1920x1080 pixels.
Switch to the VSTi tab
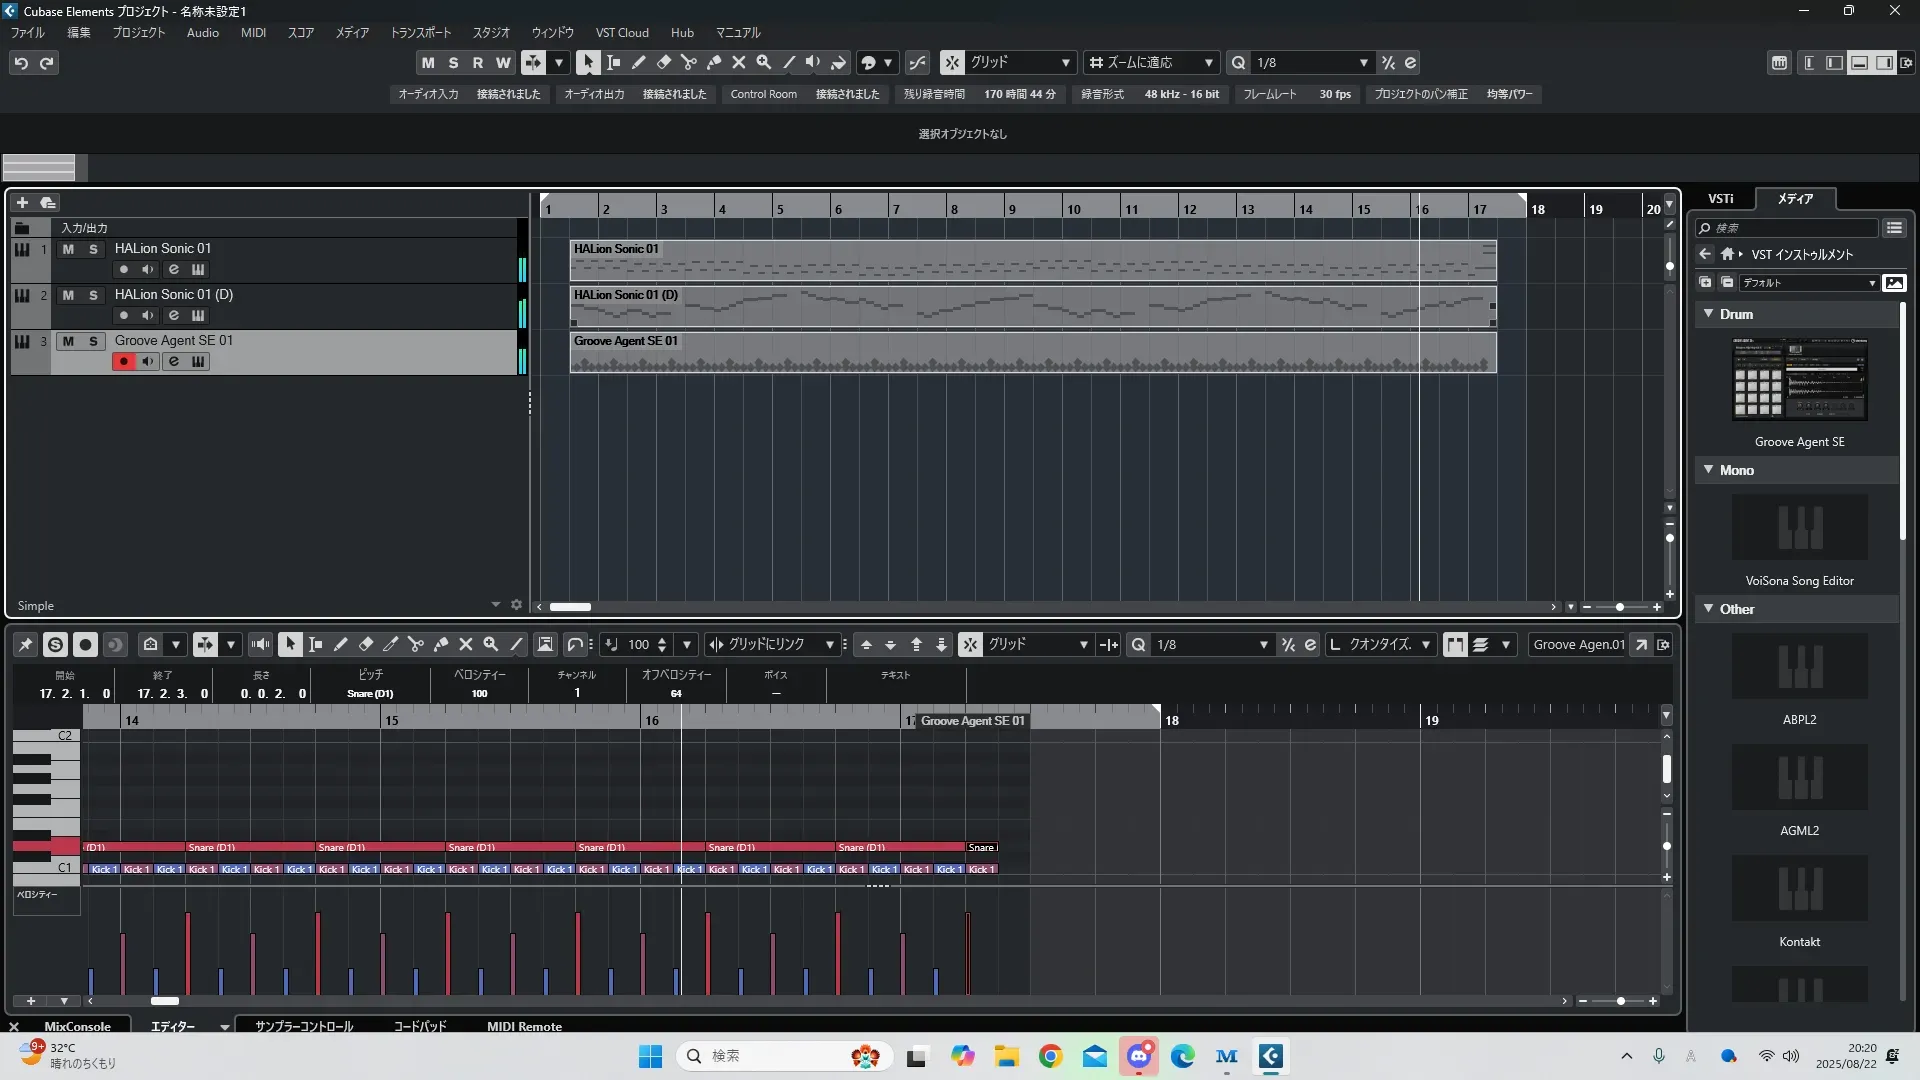[x=1720, y=198]
